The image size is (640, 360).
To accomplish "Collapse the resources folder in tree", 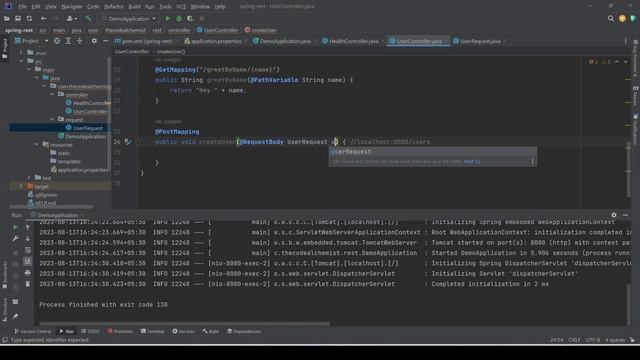I will 37,144.
